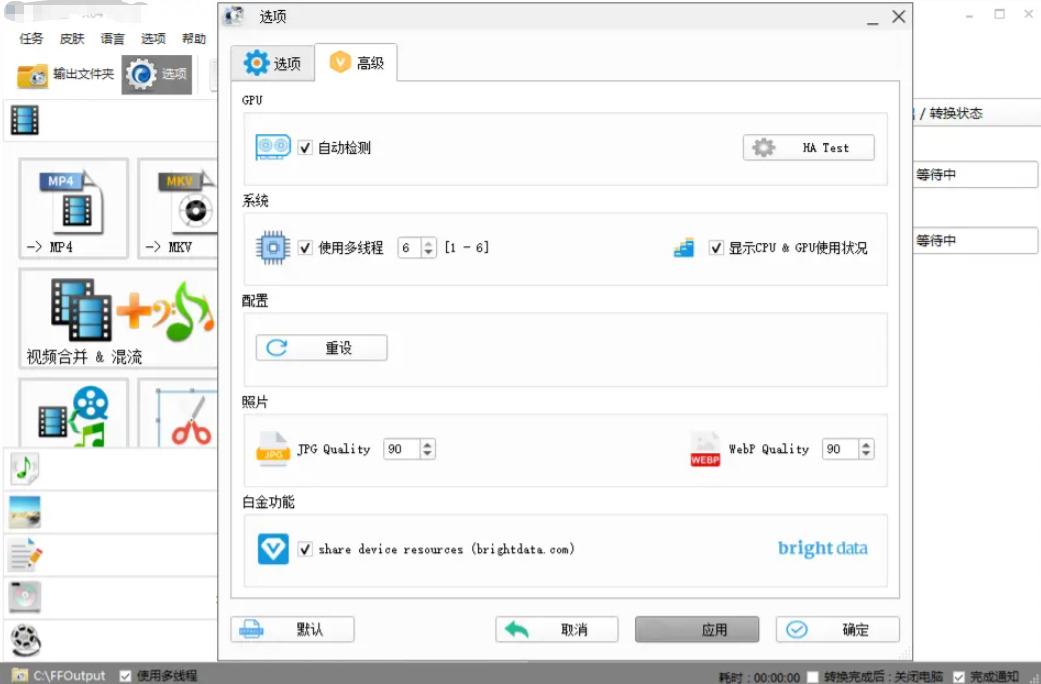The height and width of the screenshot is (684, 1041).
Task: Toggle the 自动检测 GPU checkbox
Action: pos(305,148)
